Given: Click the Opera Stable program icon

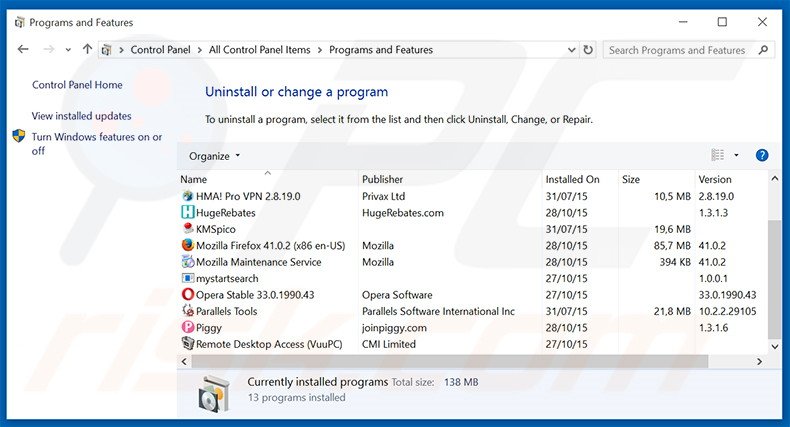Looking at the screenshot, I should 187,295.
